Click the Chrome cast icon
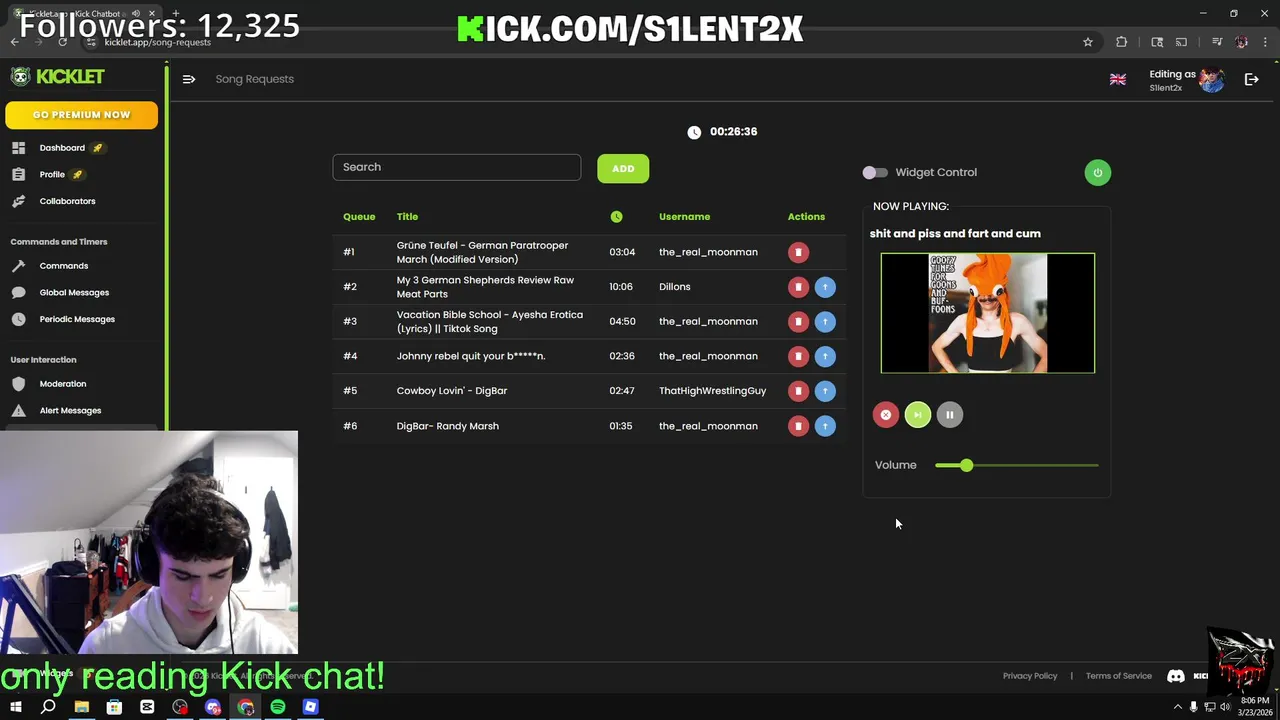 tap(1181, 42)
